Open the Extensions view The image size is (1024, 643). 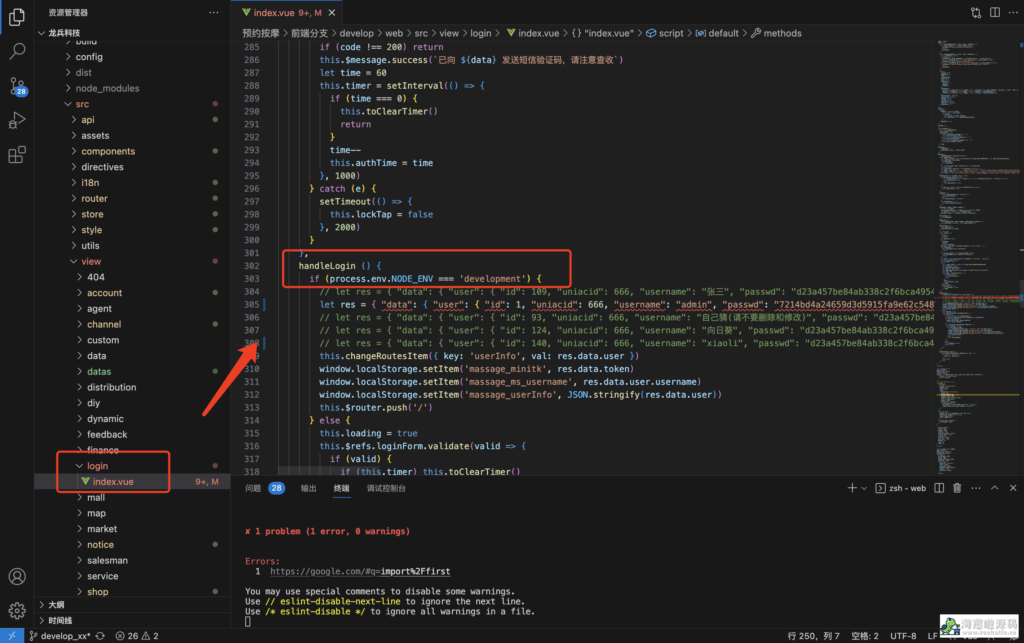click(17, 155)
